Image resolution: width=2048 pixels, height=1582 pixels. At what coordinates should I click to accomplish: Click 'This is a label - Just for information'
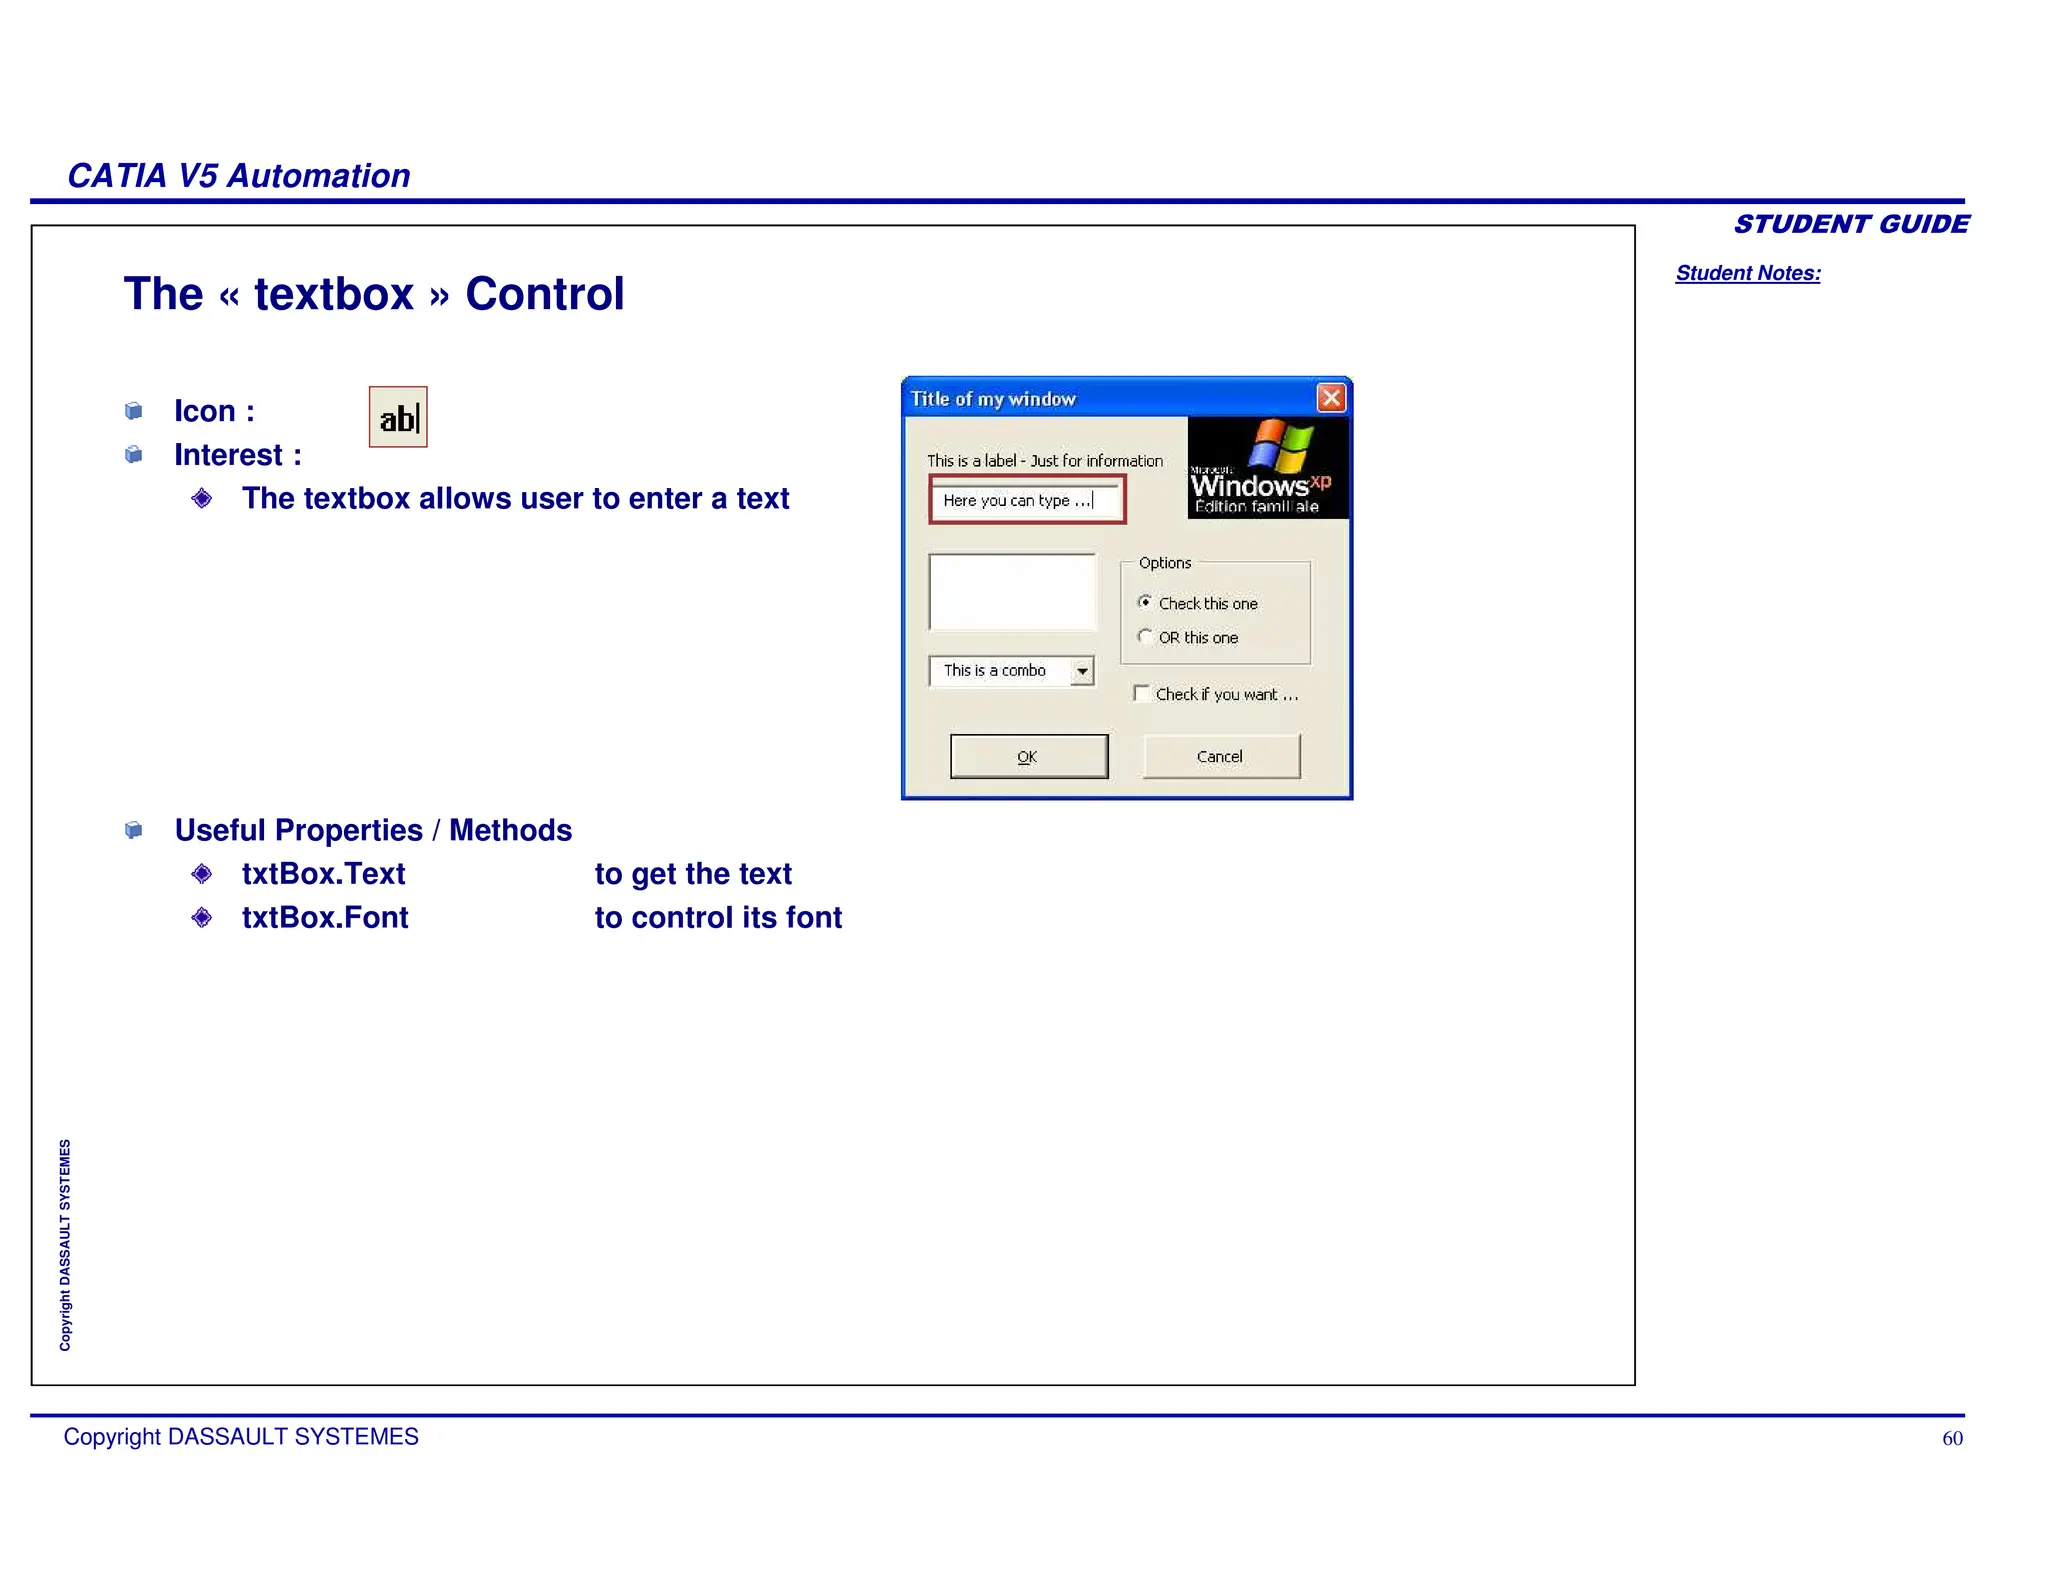point(1044,461)
